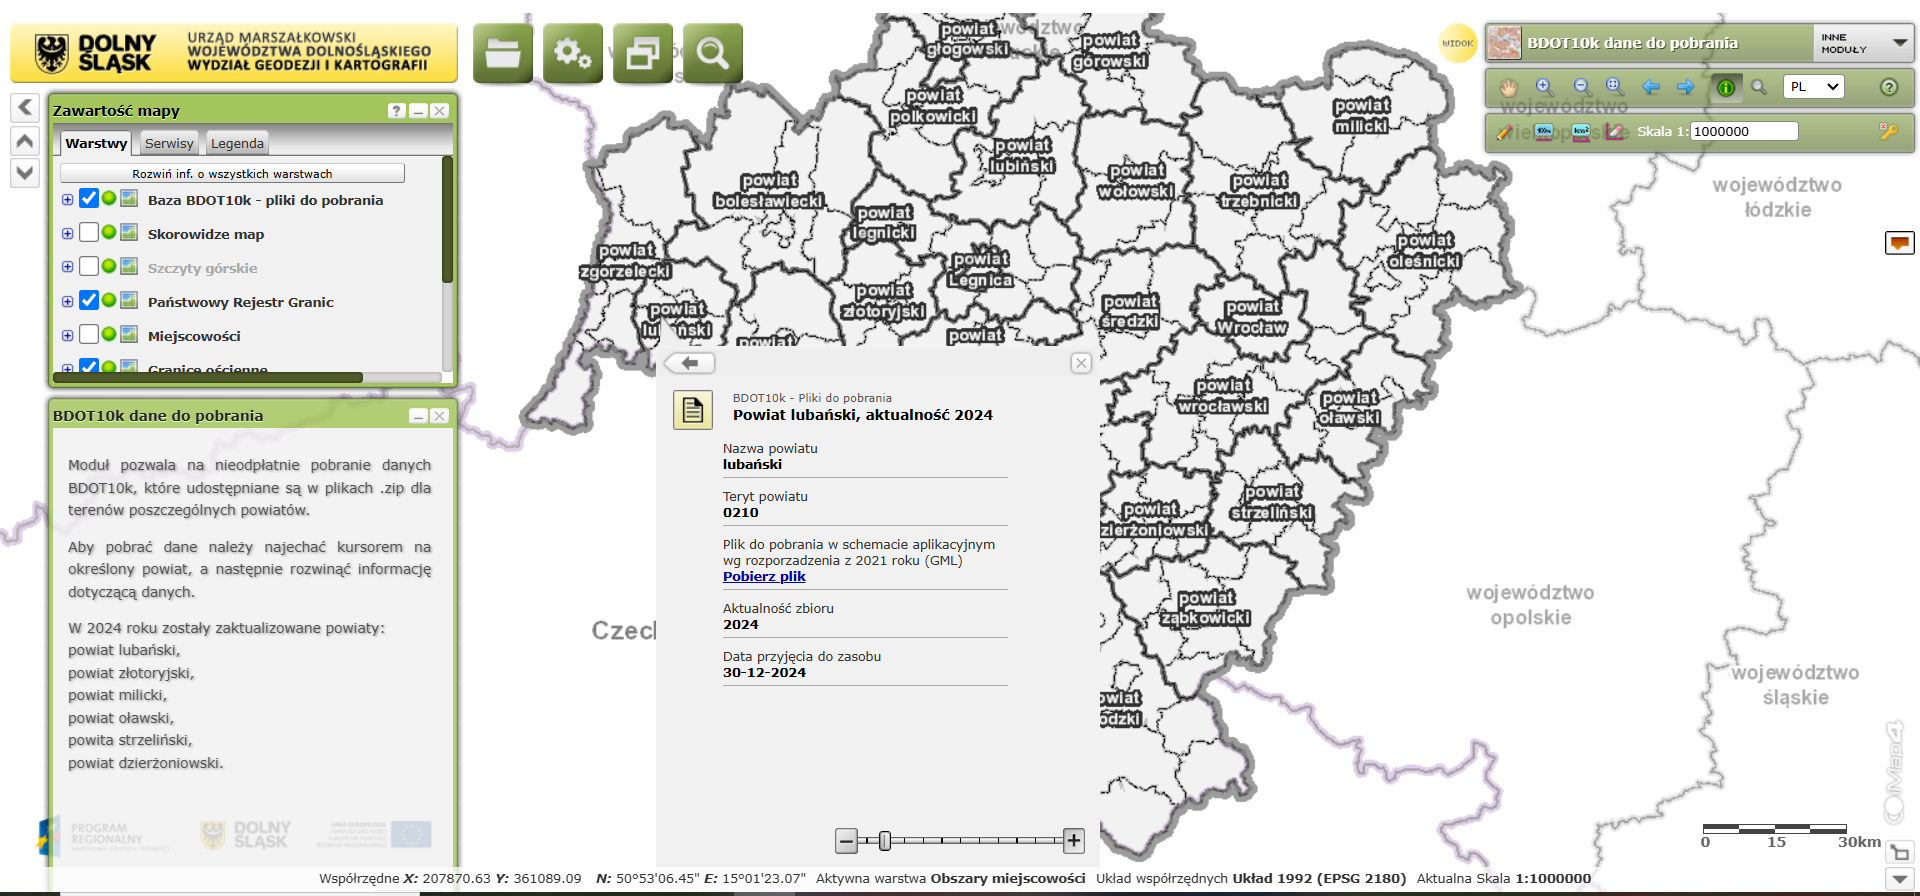
Task: Select the pan hand tool
Action: pos(1508,87)
